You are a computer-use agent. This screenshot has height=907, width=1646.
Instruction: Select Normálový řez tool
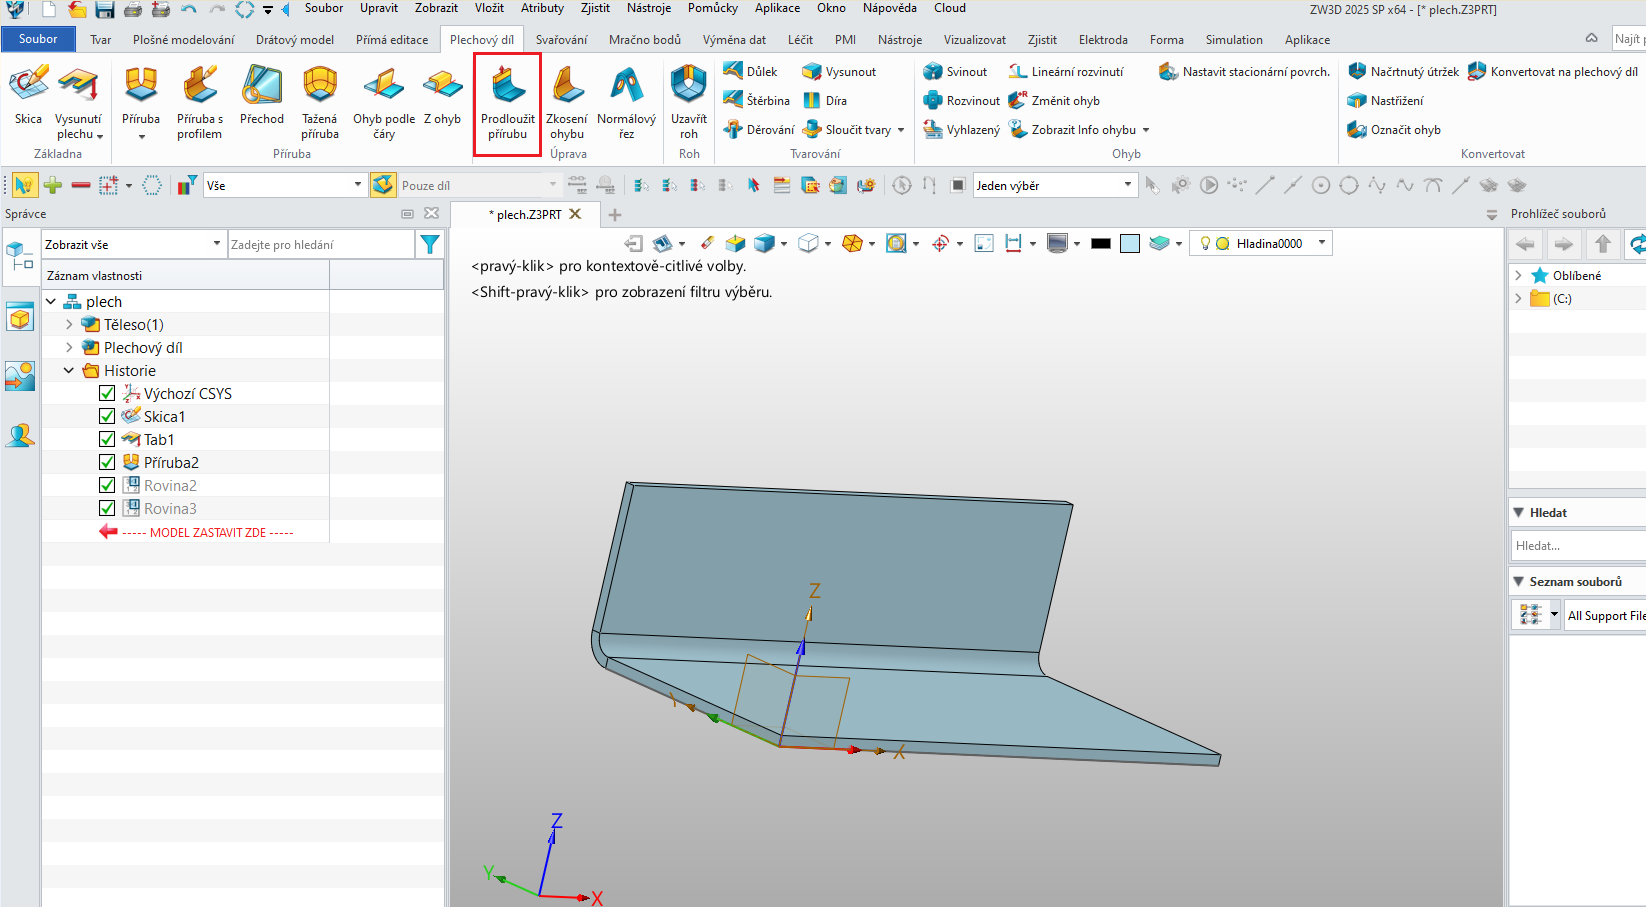pos(626,101)
